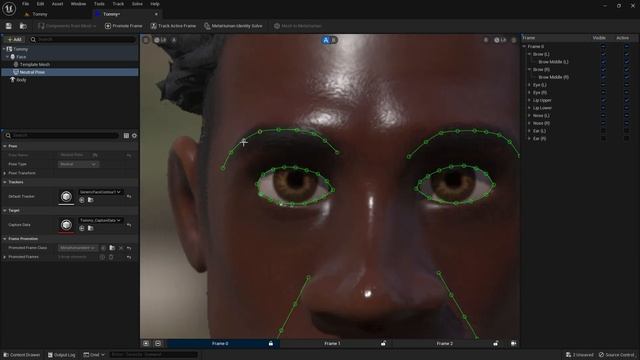Use selected asset for Capture Data
The width and height of the screenshot is (640, 360).
pos(82,229)
